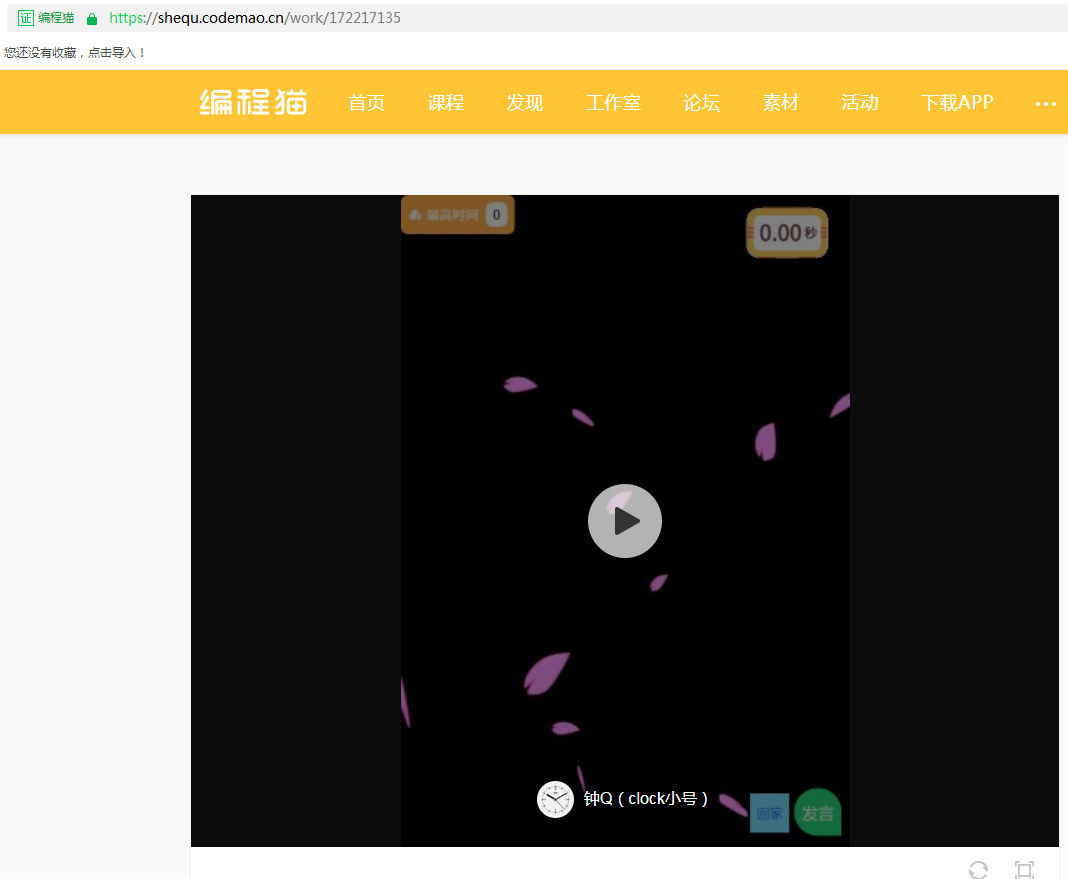Click the 0.00 秒 timer display

point(787,233)
